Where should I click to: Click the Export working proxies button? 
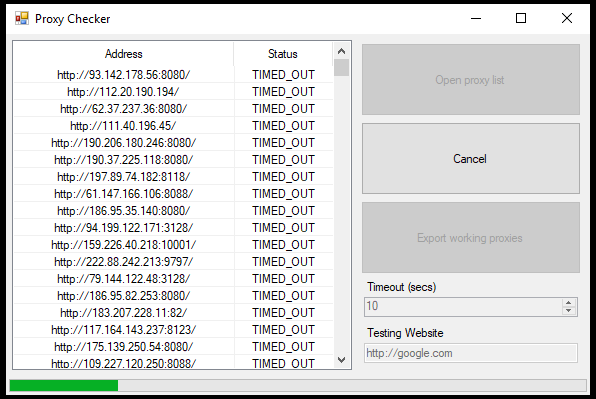pos(471,238)
